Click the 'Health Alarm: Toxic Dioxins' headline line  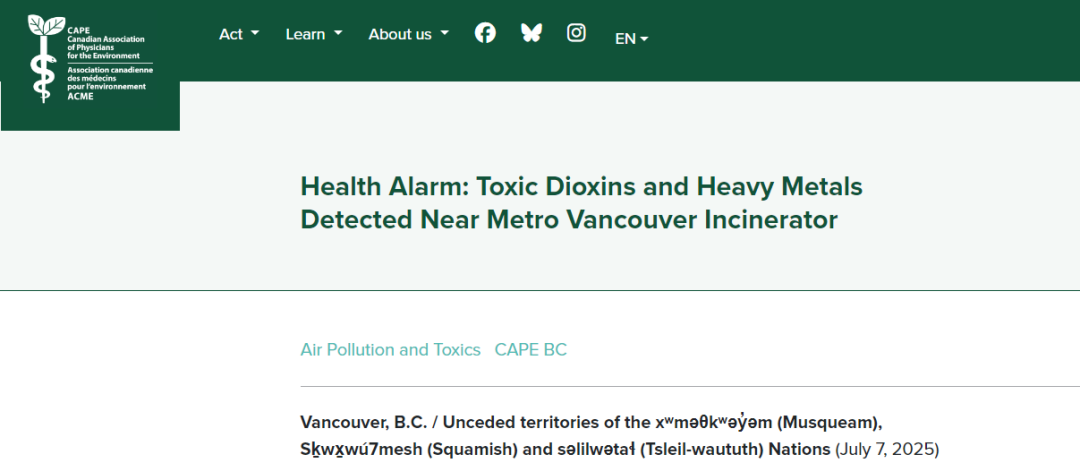click(x=581, y=186)
